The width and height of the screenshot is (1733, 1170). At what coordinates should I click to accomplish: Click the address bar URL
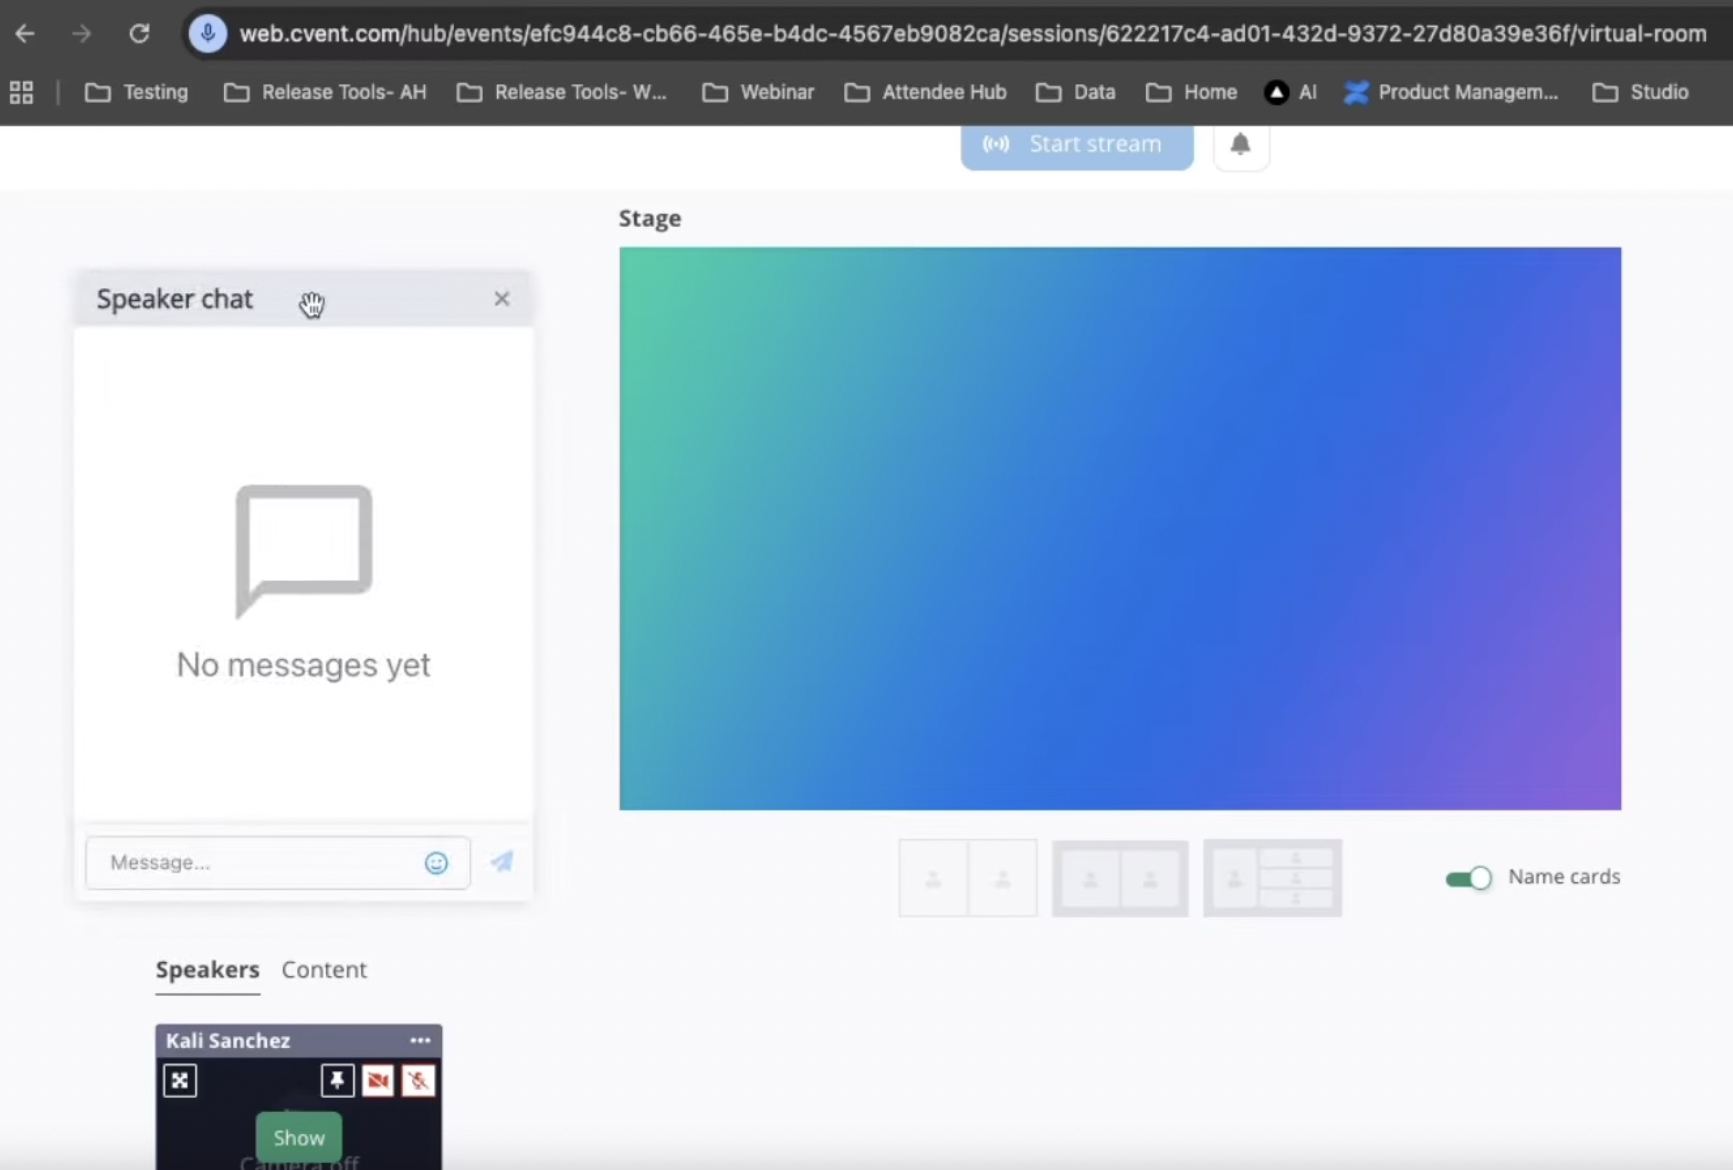972,33
